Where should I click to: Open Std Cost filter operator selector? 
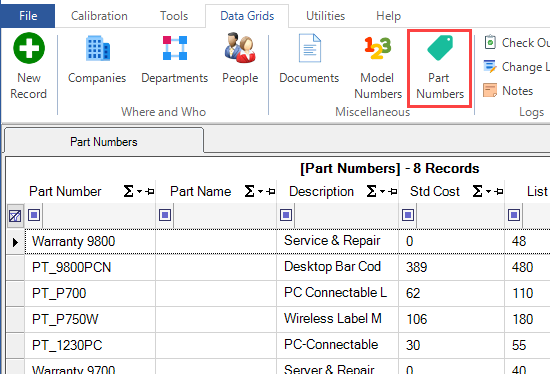pos(408,215)
